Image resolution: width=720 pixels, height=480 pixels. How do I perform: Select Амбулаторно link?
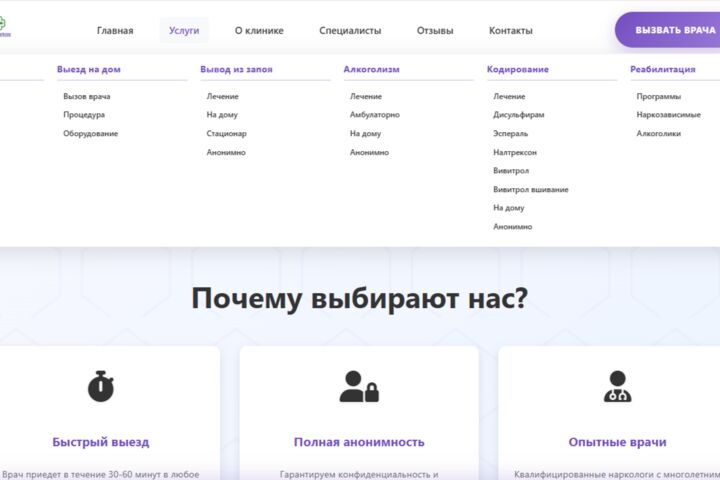[x=375, y=115]
